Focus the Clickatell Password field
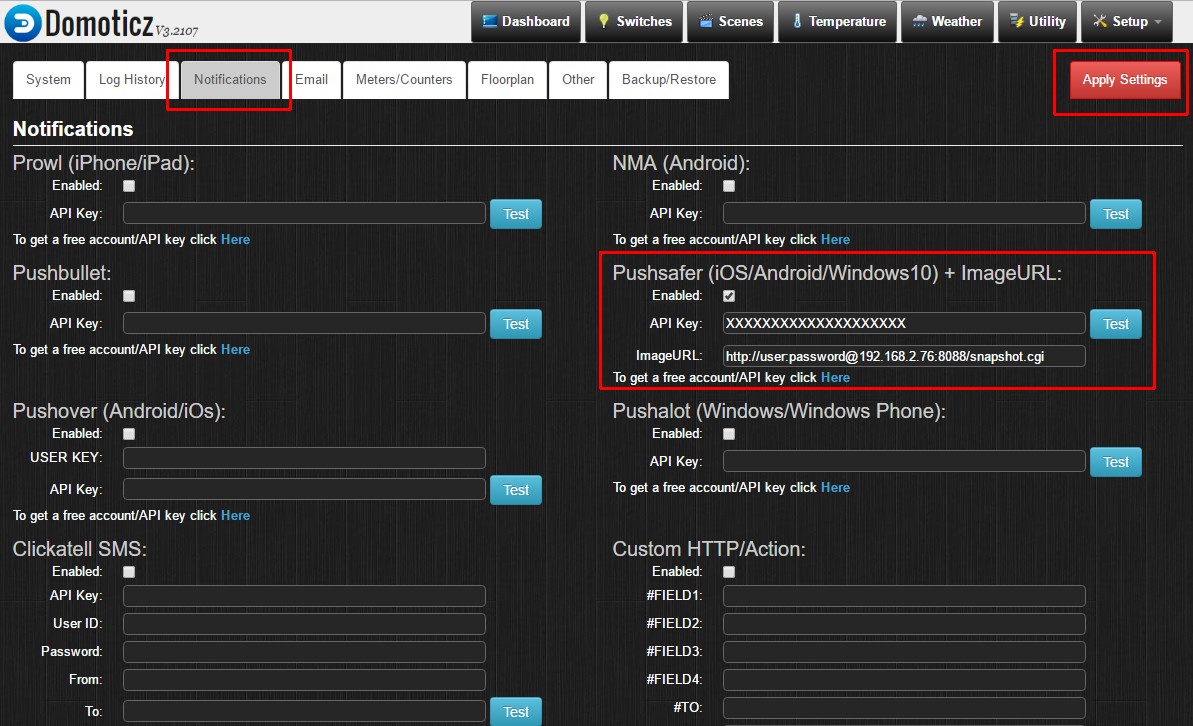Viewport: 1193px width, 726px height. pyautogui.click(x=304, y=652)
